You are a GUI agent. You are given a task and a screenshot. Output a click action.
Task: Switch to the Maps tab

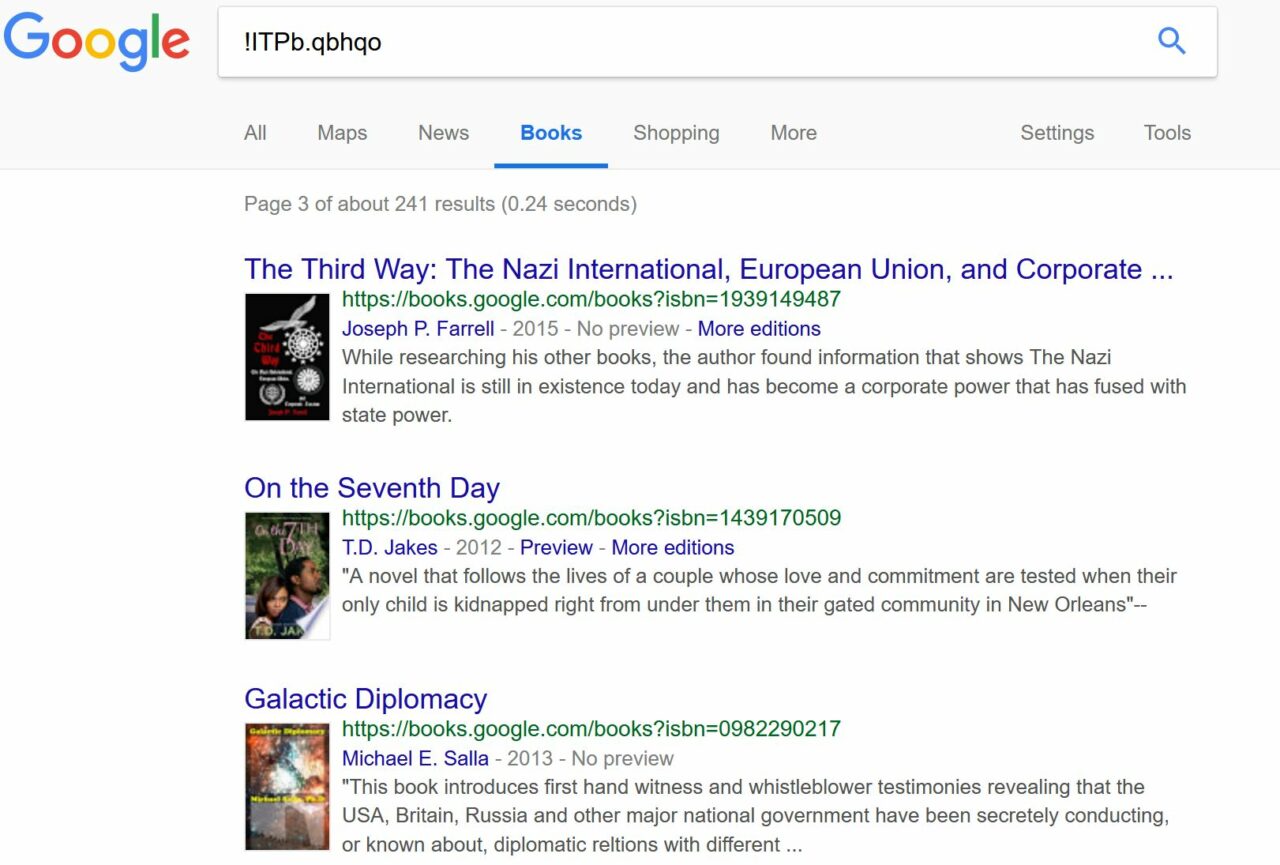coord(342,133)
